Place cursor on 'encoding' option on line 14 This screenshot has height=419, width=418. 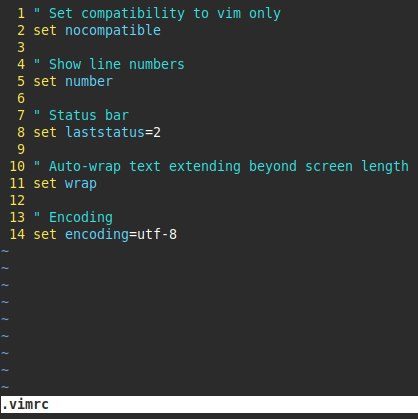click(97, 234)
